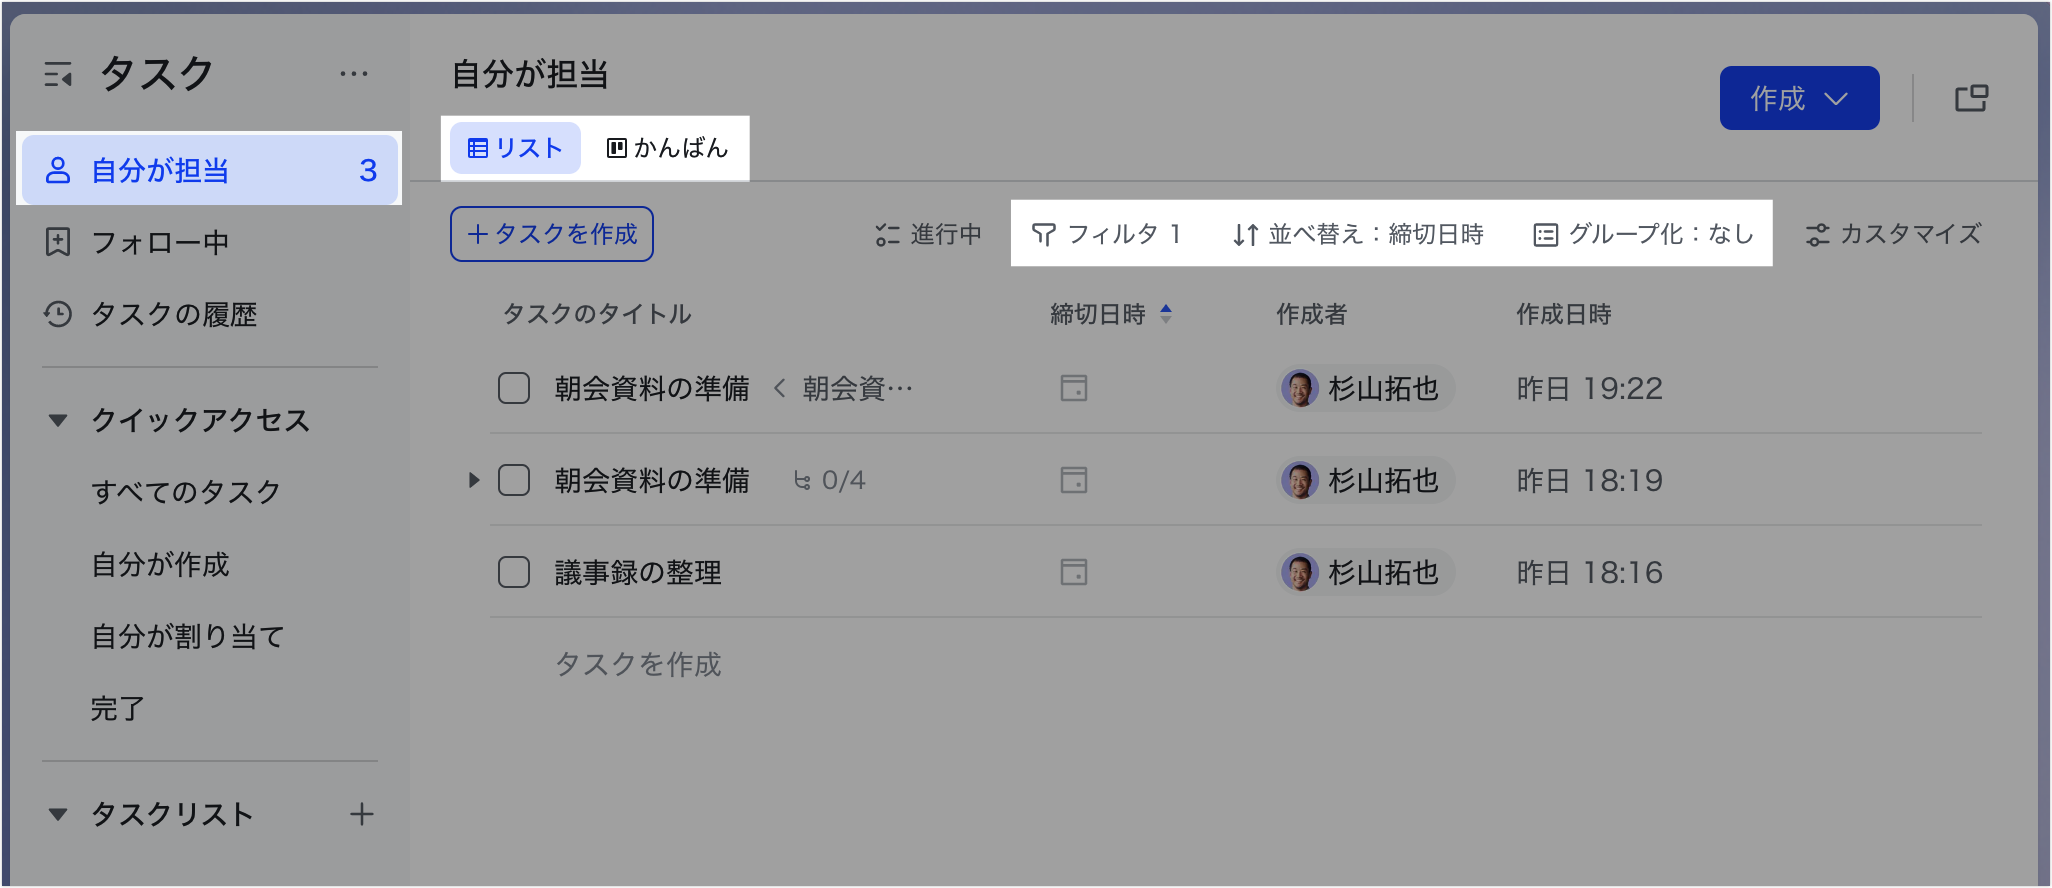
Task: Expand subtasks of 朝会資料の準備
Action: click(474, 480)
